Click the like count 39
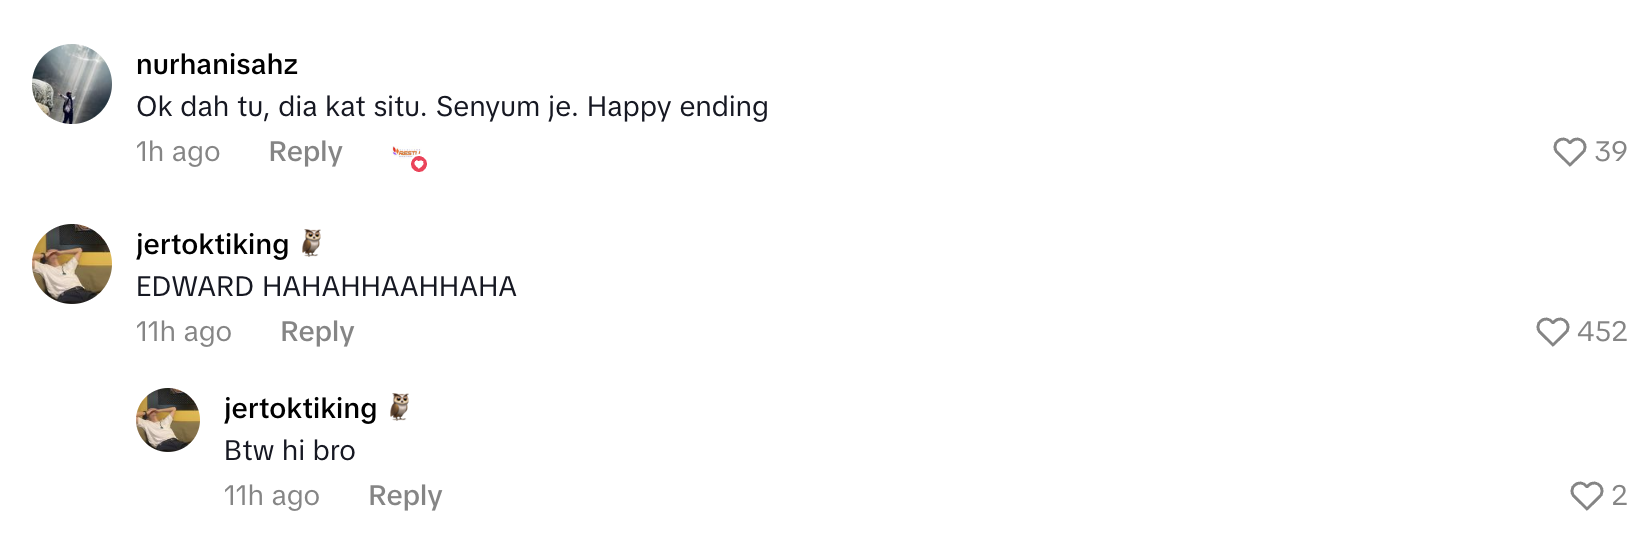Image resolution: width=1652 pixels, height=550 pixels. point(1611,152)
